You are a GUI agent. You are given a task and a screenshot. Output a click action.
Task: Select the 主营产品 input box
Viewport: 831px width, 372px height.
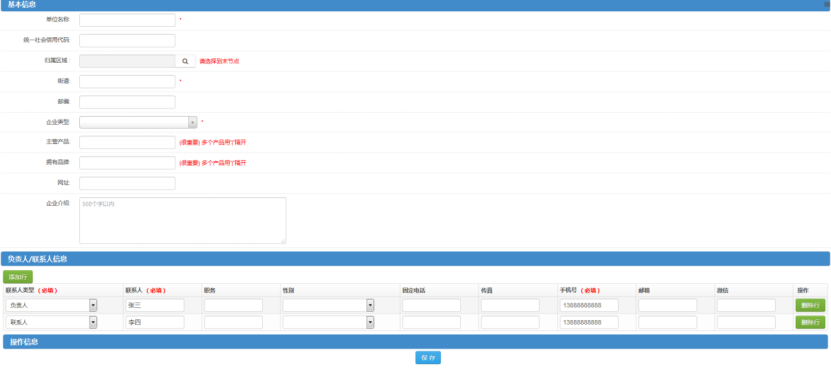(127, 143)
